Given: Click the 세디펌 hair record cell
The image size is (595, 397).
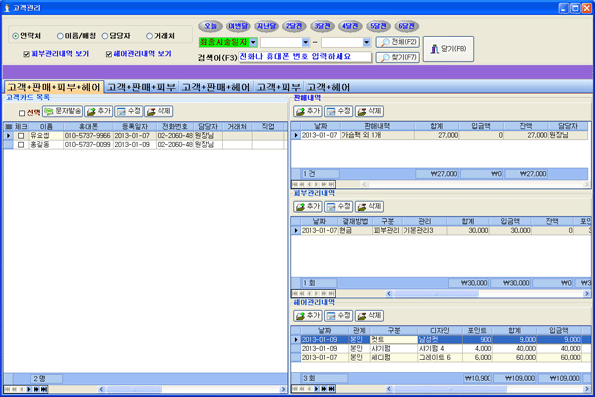Looking at the screenshot, I should coord(393,358).
